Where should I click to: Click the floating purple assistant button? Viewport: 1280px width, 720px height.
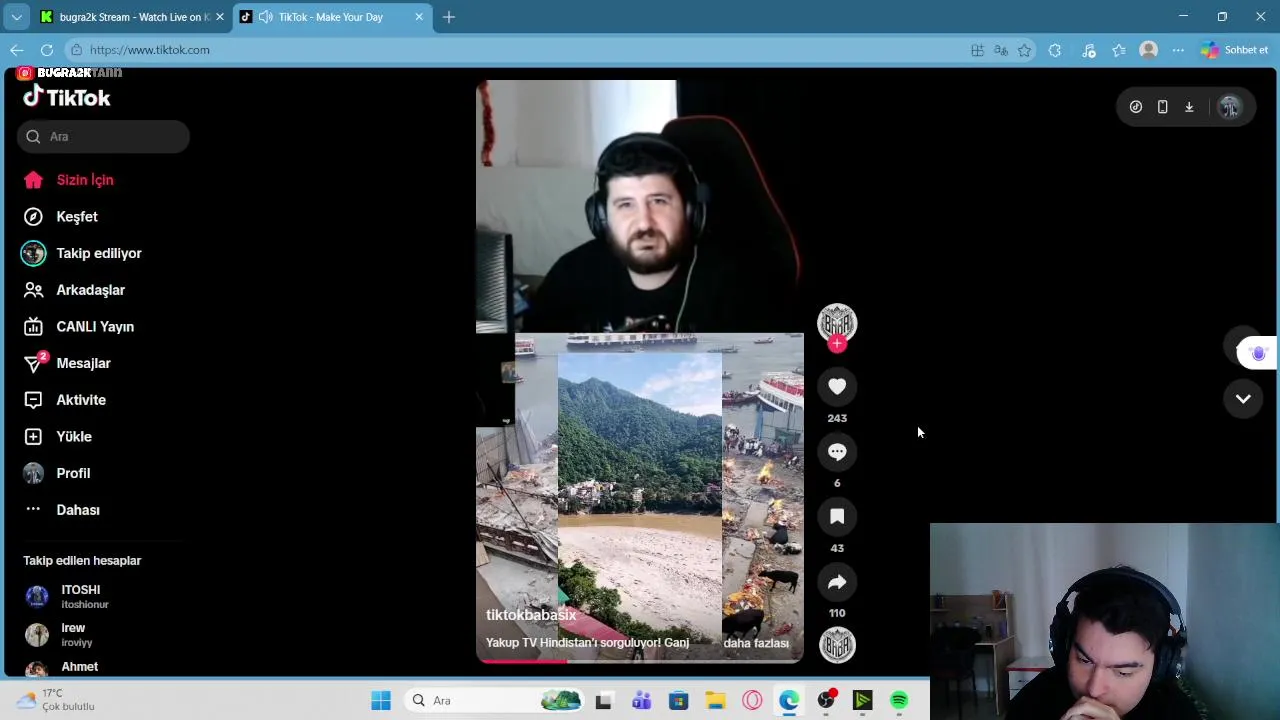click(x=1258, y=353)
